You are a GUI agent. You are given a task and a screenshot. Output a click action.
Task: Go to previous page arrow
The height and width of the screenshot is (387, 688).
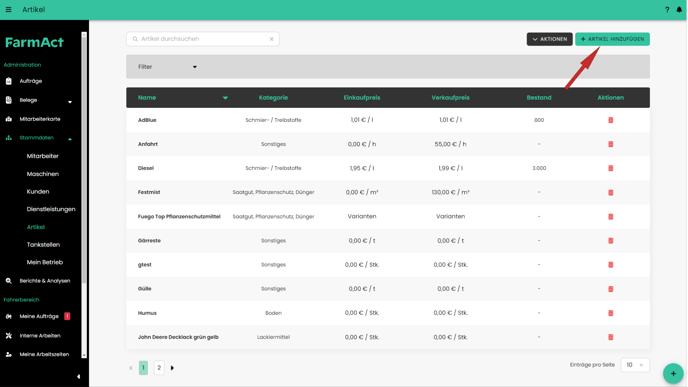[131, 368]
